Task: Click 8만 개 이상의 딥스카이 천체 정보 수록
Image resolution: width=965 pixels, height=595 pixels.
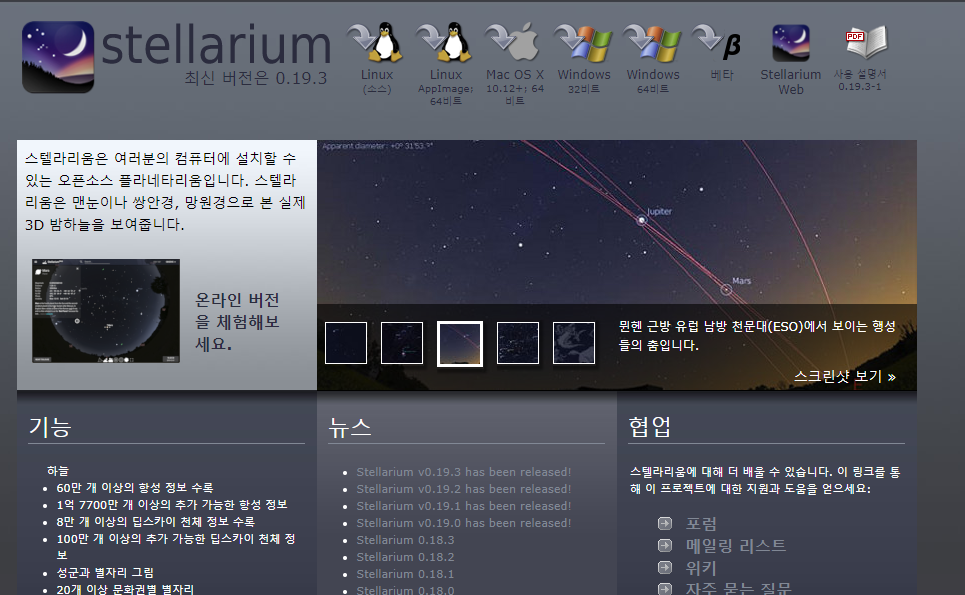Action: tap(155, 522)
